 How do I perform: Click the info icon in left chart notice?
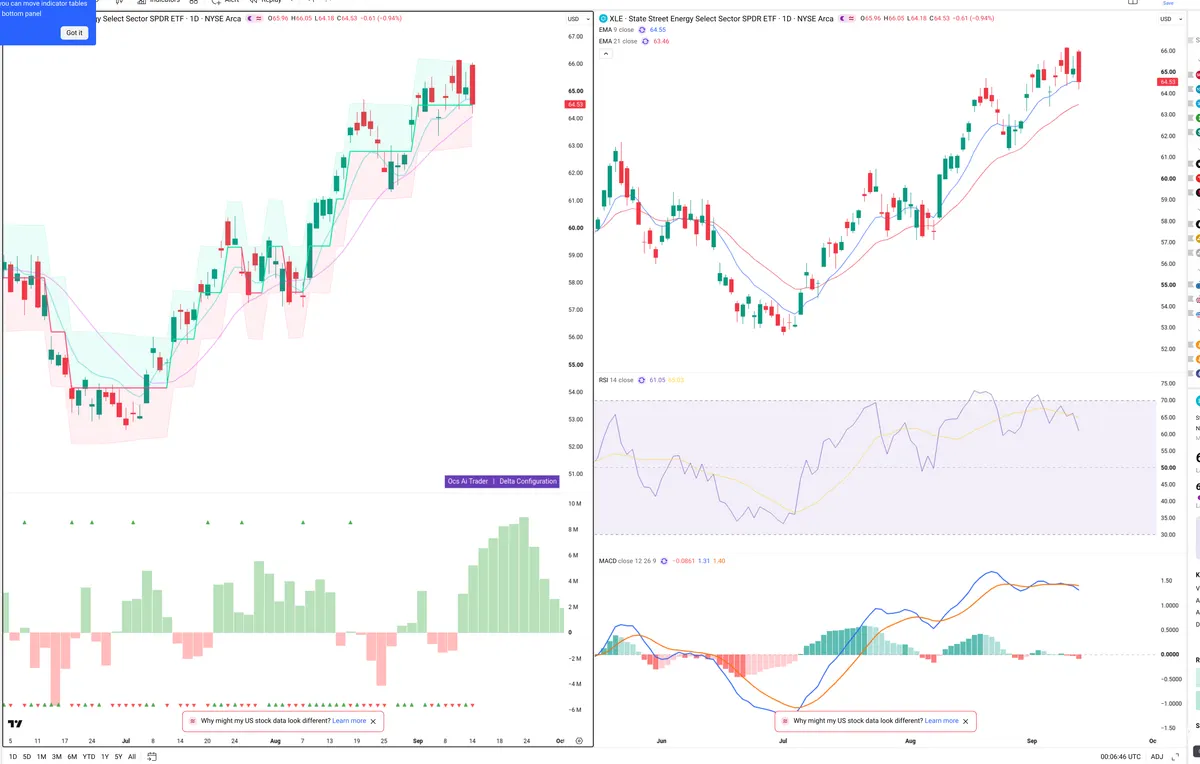pyautogui.click(x=193, y=721)
